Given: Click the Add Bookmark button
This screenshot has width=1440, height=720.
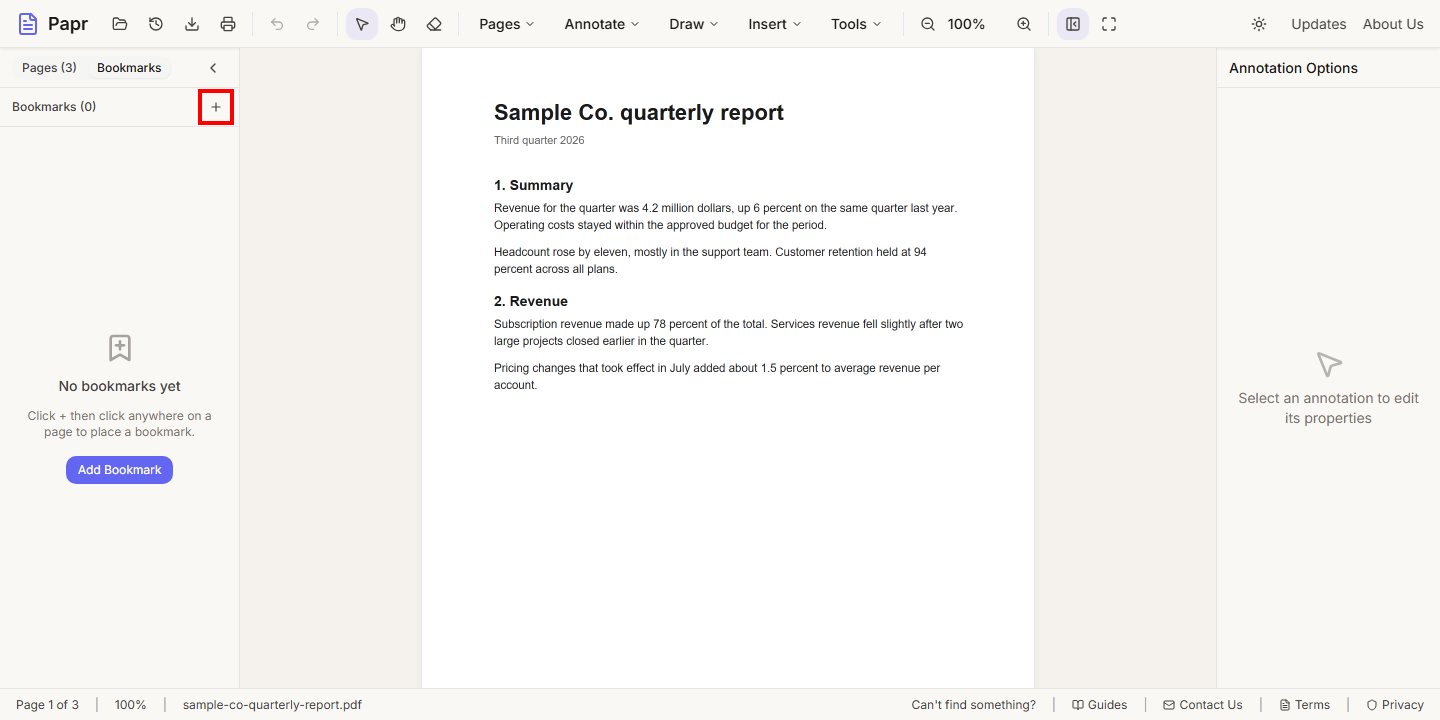Looking at the screenshot, I should point(119,470).
